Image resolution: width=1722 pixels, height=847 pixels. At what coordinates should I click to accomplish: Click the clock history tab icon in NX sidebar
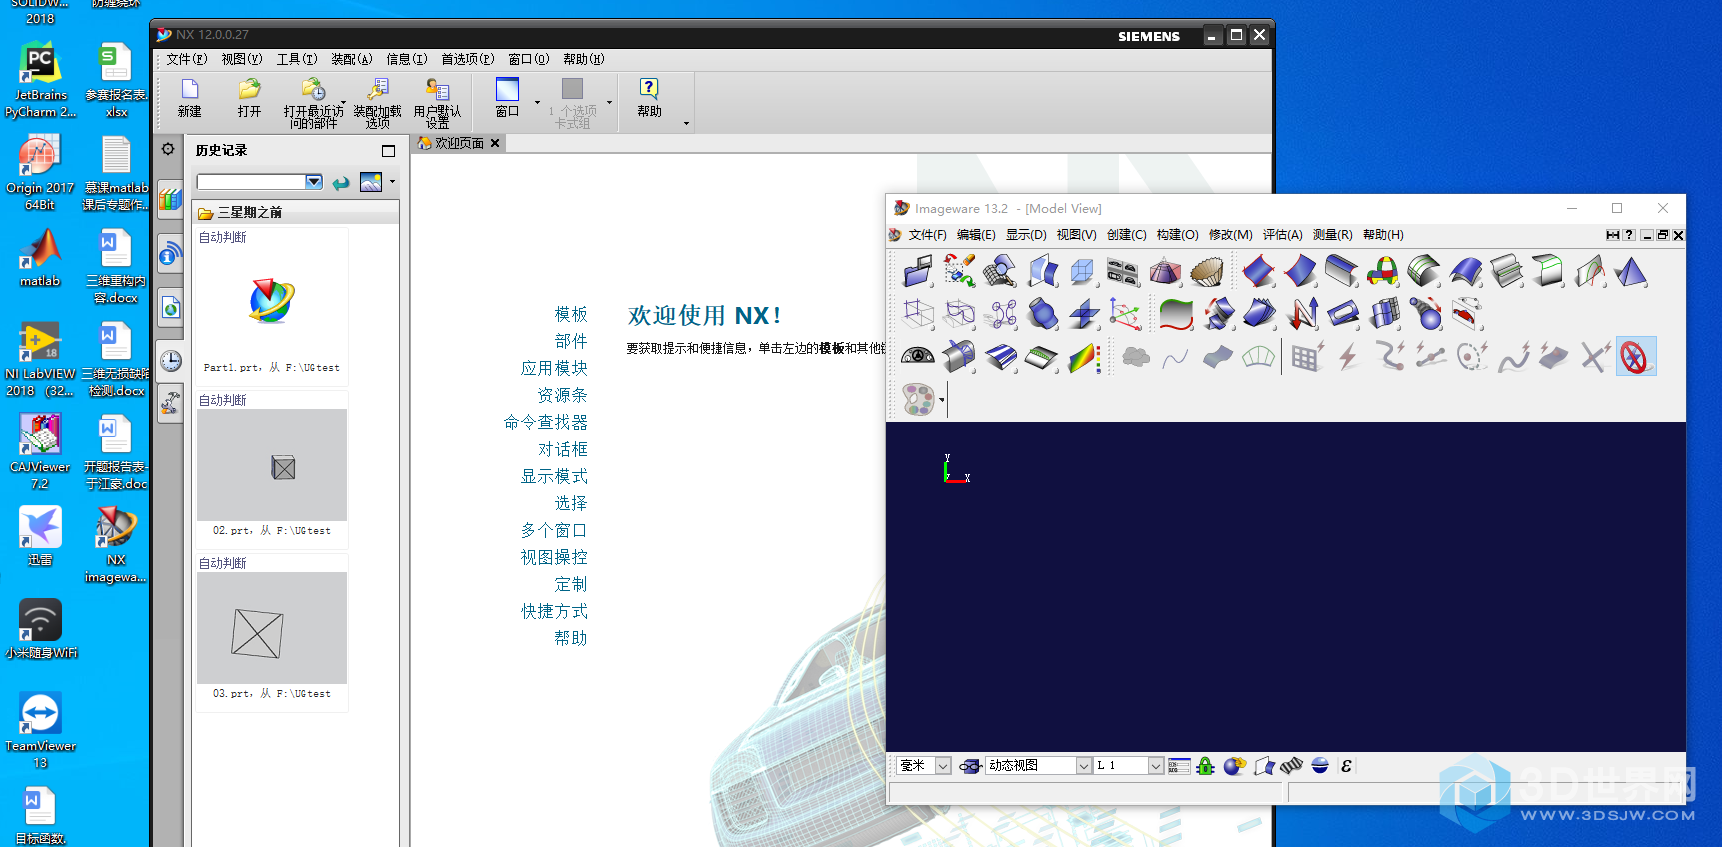(x=171, y=360)
